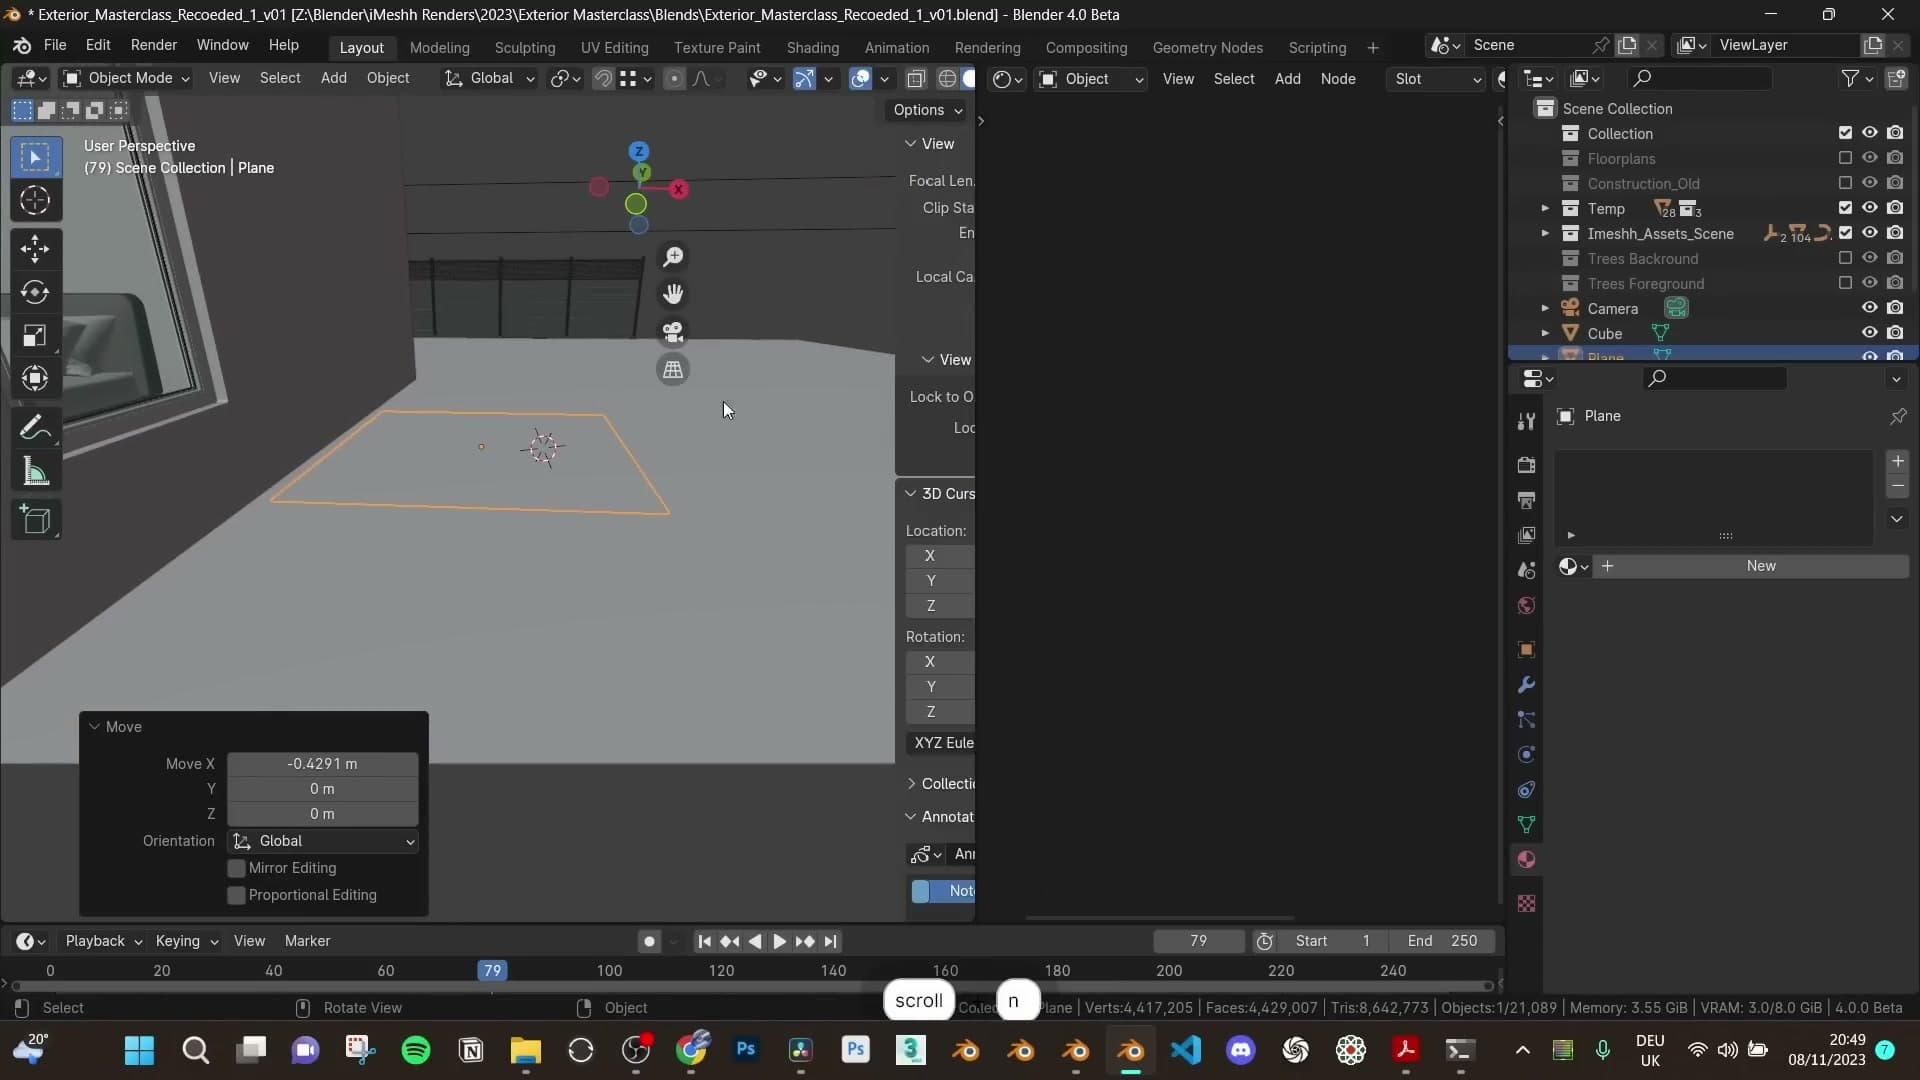Switch perspective/orthographic grid icon
This screenshot has width=1920, height=1080.
[673, 370]
